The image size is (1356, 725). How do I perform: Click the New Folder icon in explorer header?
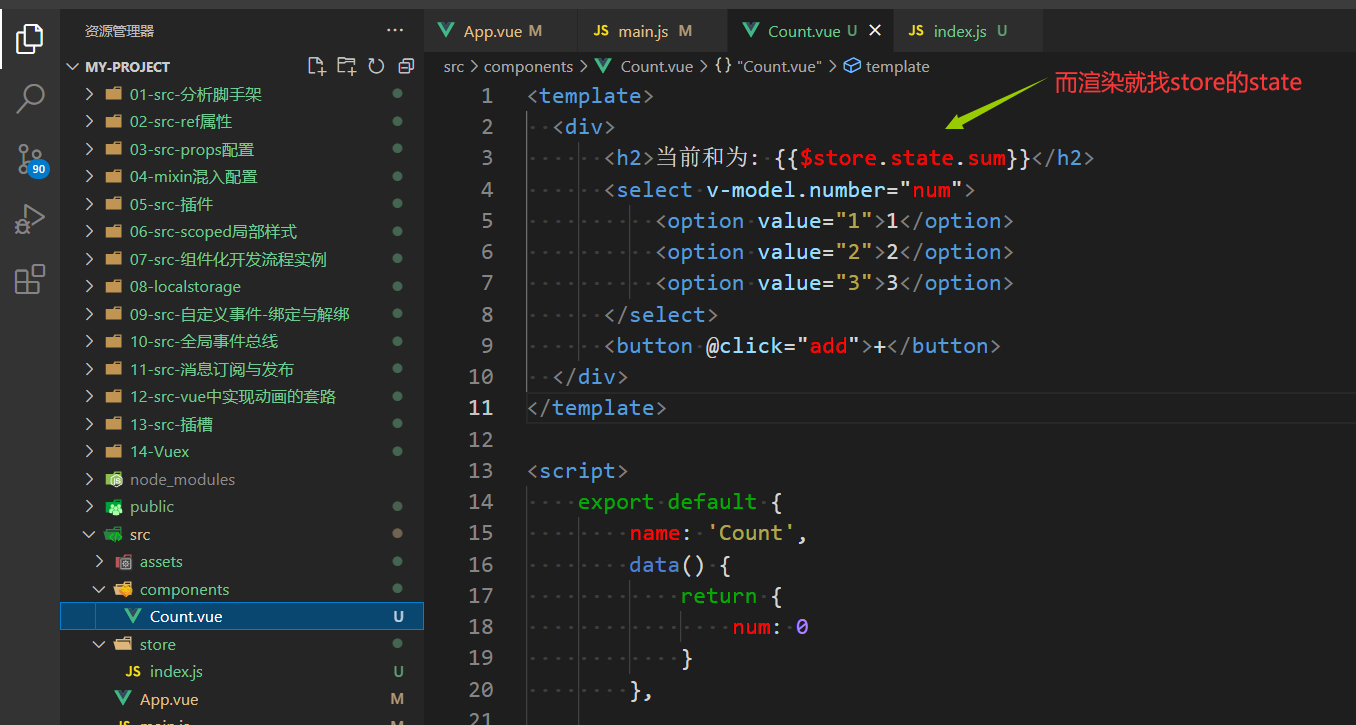coord(346,67)
